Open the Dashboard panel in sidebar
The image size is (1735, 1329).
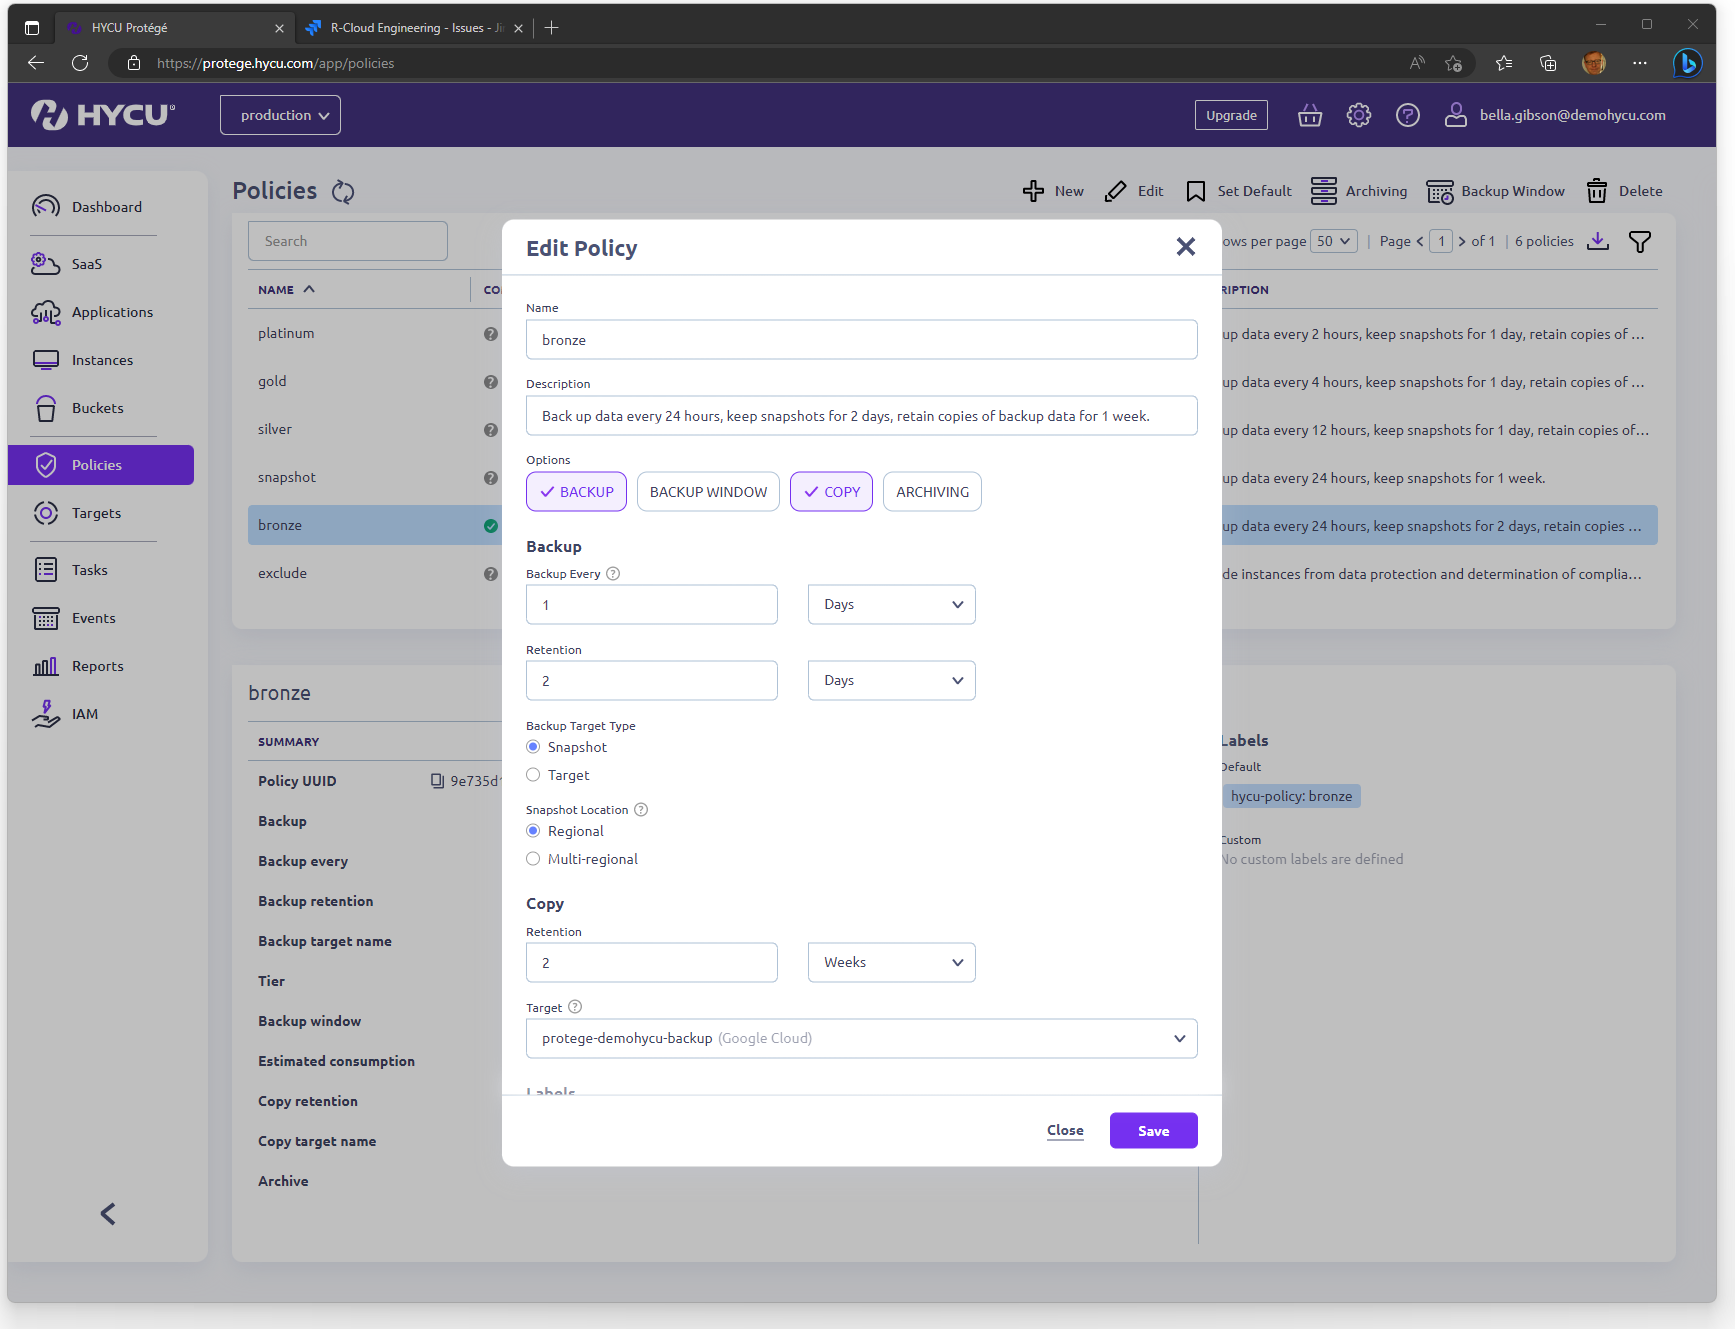(107, 206)
